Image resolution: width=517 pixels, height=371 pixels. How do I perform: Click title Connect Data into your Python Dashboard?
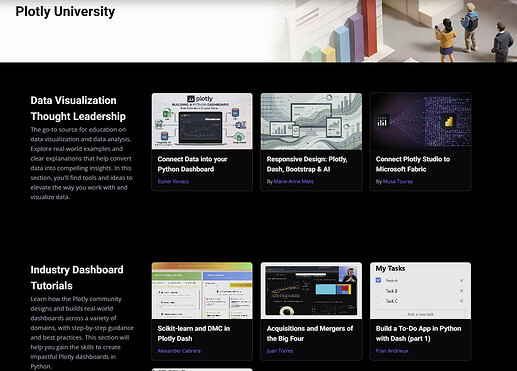click(x=192, y=164)
